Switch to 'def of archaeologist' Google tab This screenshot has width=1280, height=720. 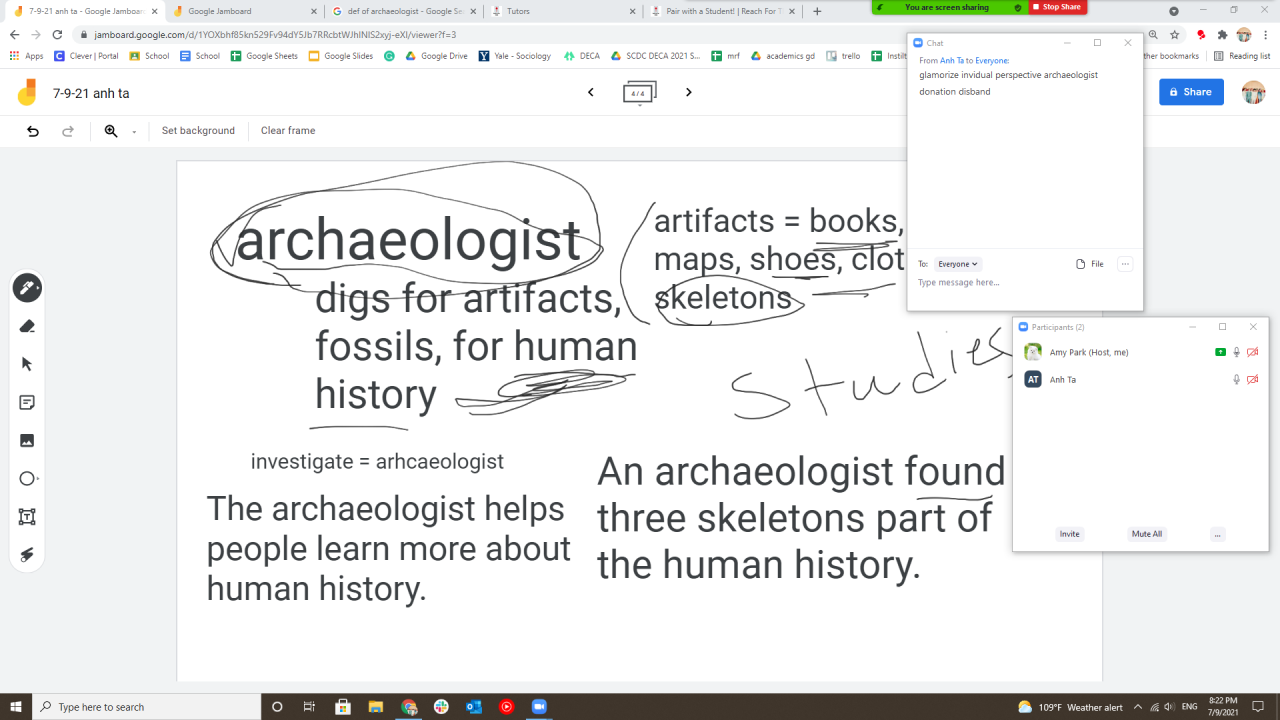(x=402, y=11)
